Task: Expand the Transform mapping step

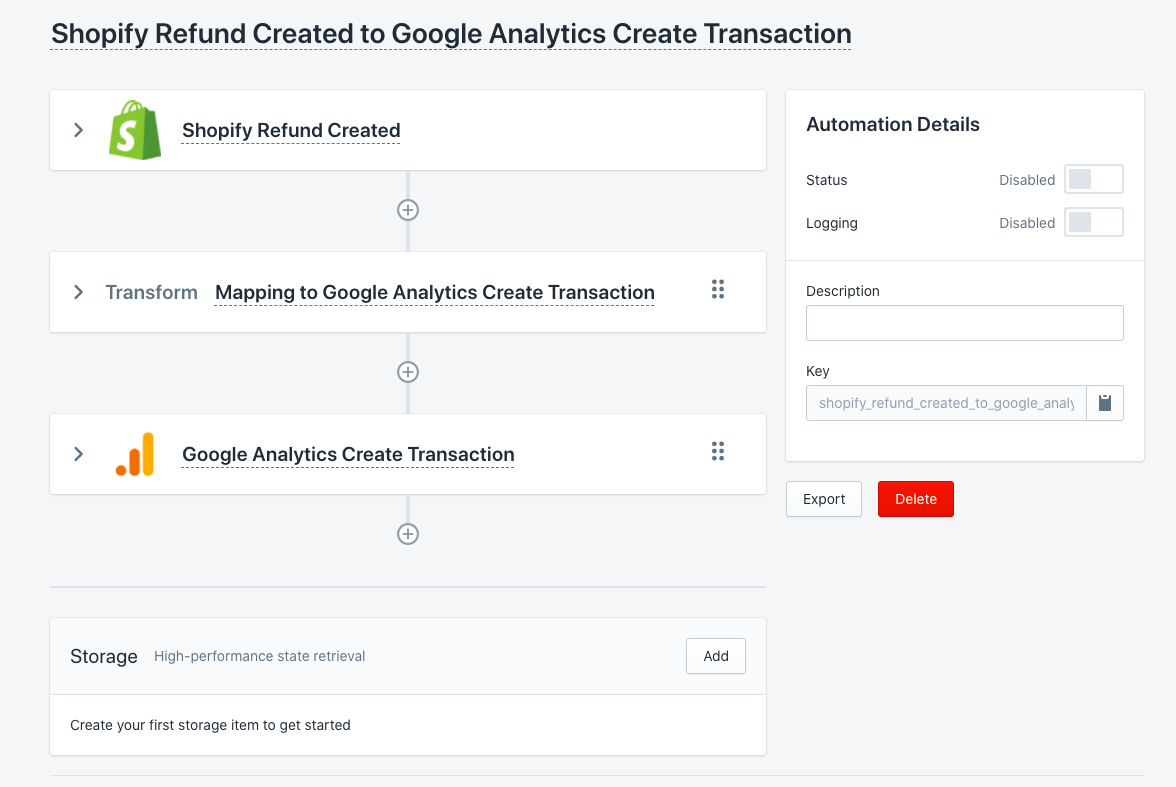Action: click(79, 292)
